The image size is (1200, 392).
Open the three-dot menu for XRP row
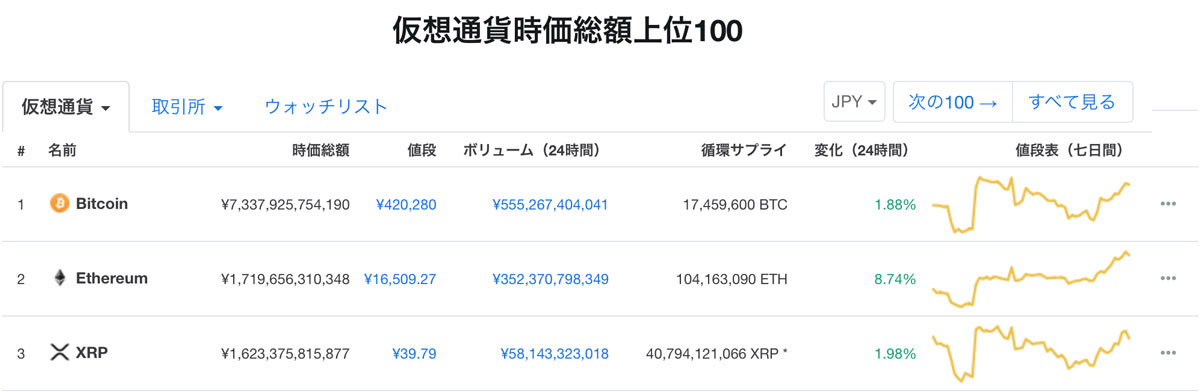coord(1167,353)
